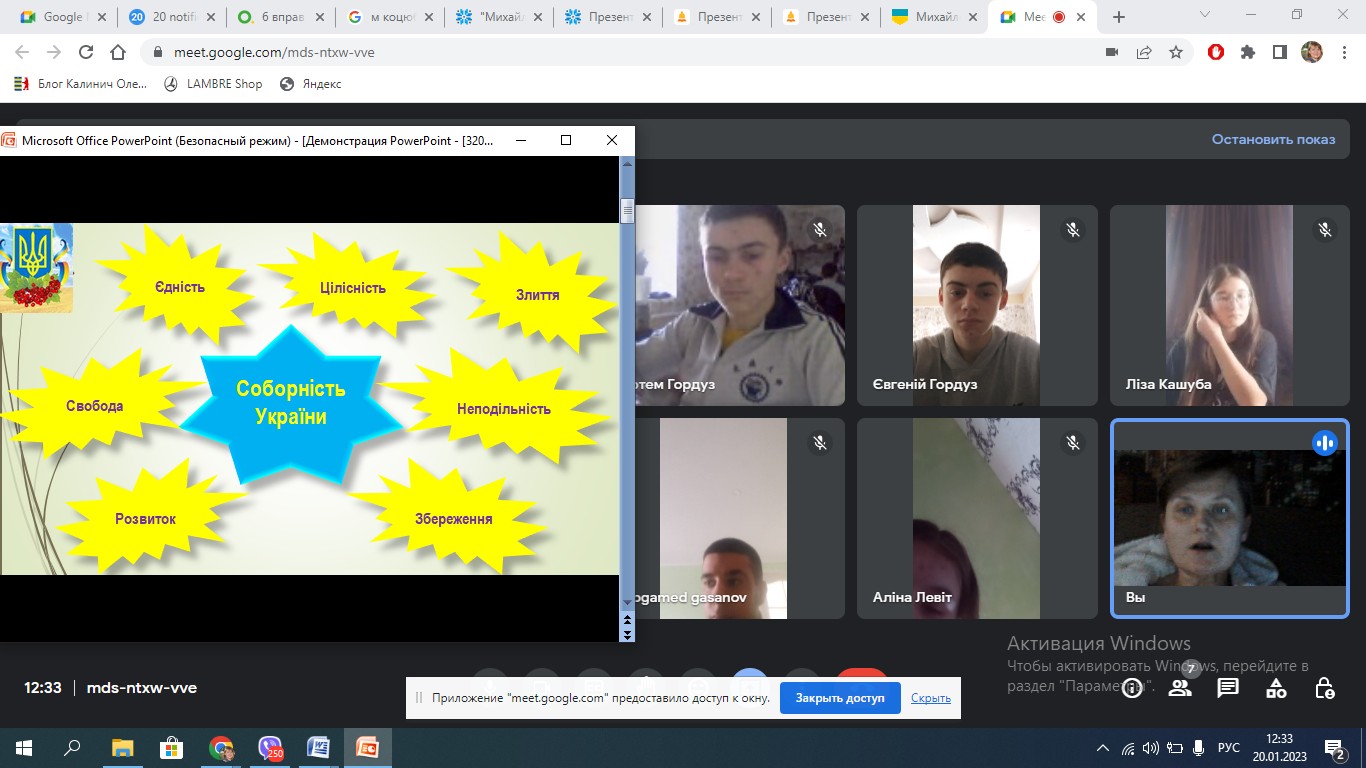Image resolution: width=1366 pixels, height=768 pixels.
Task: Switch to the 'м коцюб' Google tab
Action: 390,17
